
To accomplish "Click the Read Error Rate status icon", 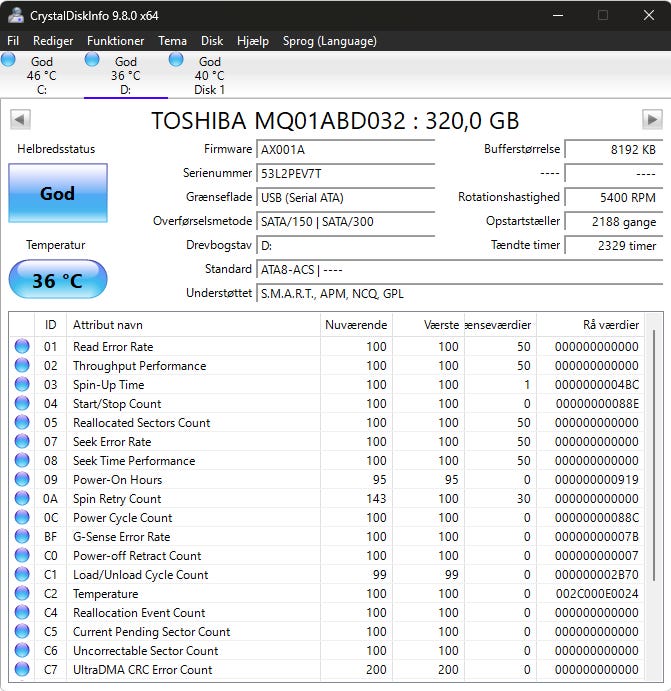I will 22,347.
